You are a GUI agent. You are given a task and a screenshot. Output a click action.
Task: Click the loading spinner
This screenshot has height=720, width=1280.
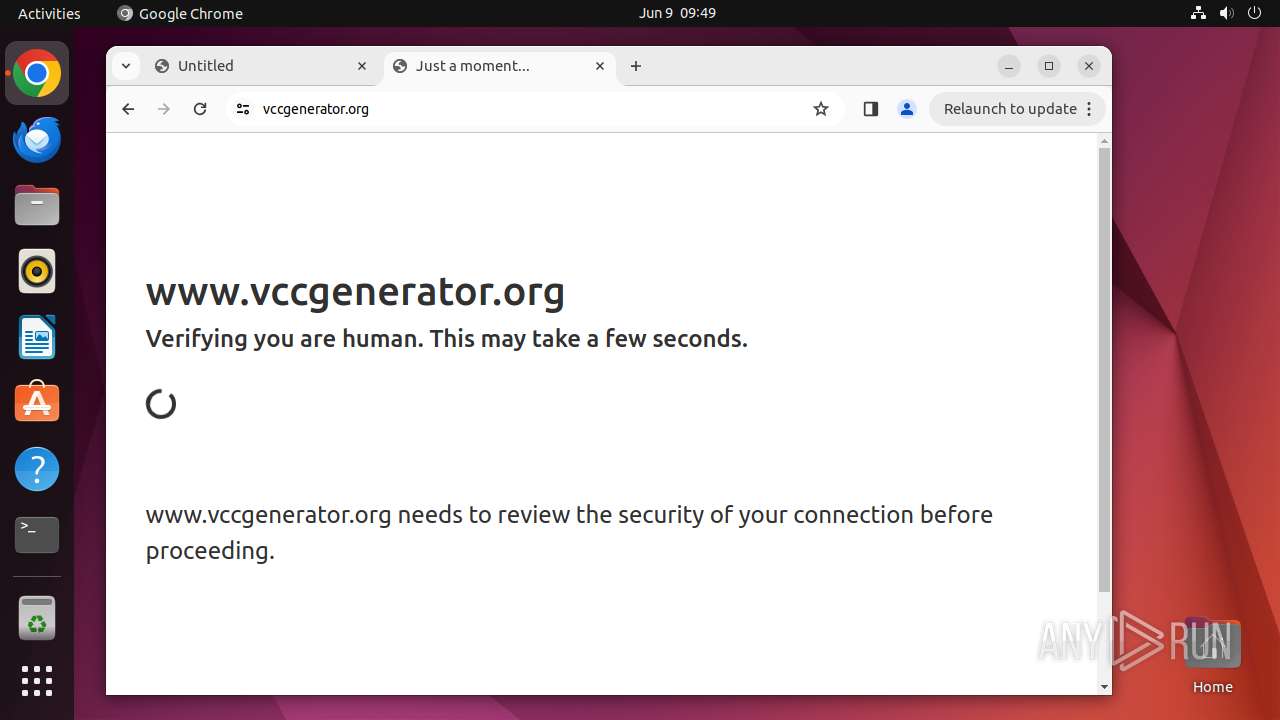point(161,404)
